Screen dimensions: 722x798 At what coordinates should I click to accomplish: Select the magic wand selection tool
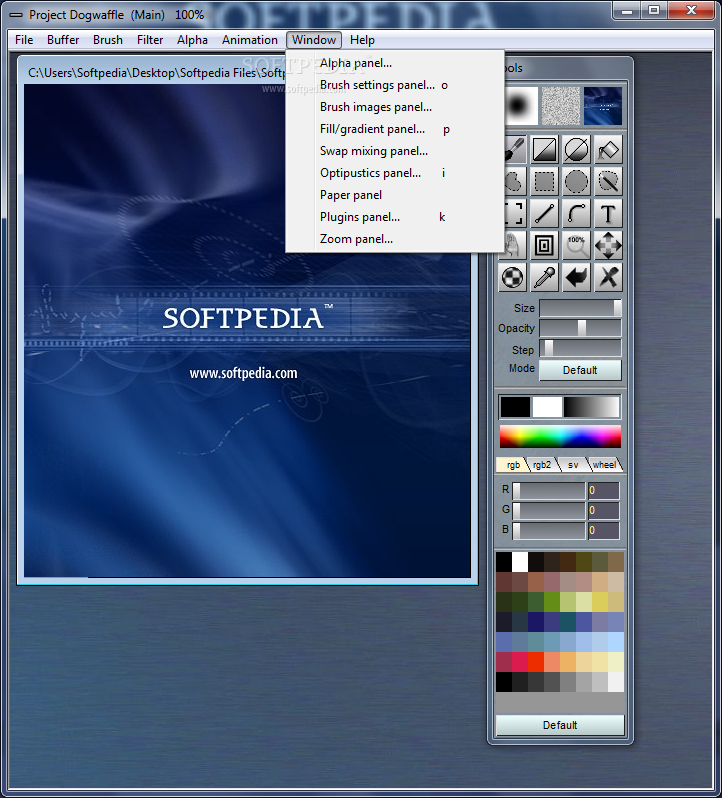coord(608,181)
